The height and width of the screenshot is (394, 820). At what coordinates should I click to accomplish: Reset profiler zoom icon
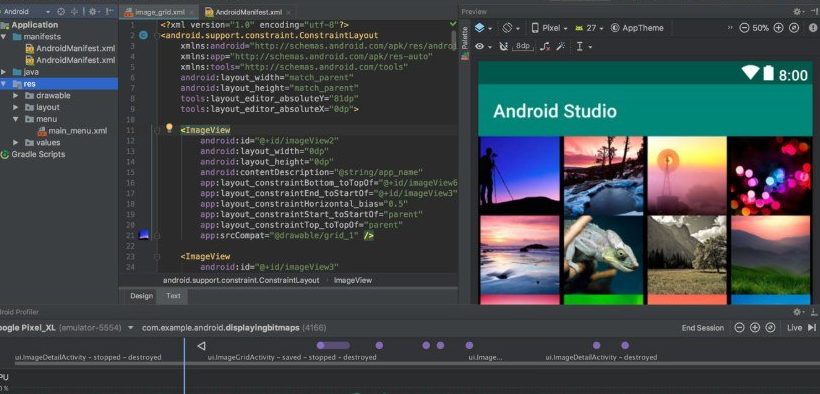pyautogui.click(x=770, y=328)
